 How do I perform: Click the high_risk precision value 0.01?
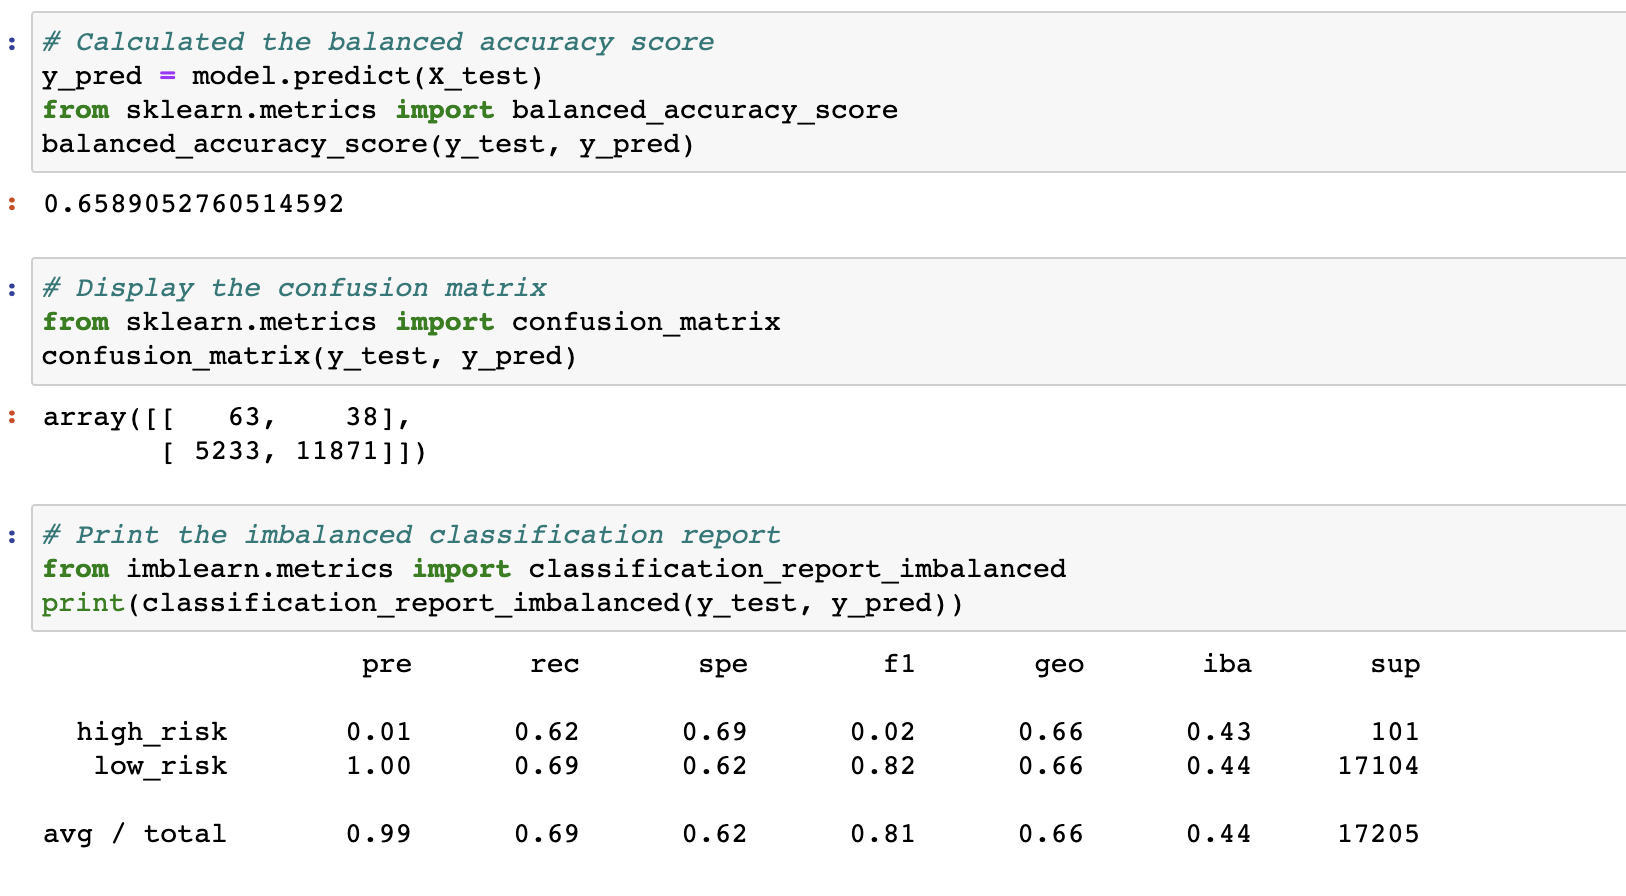click(x=379, y=732)
